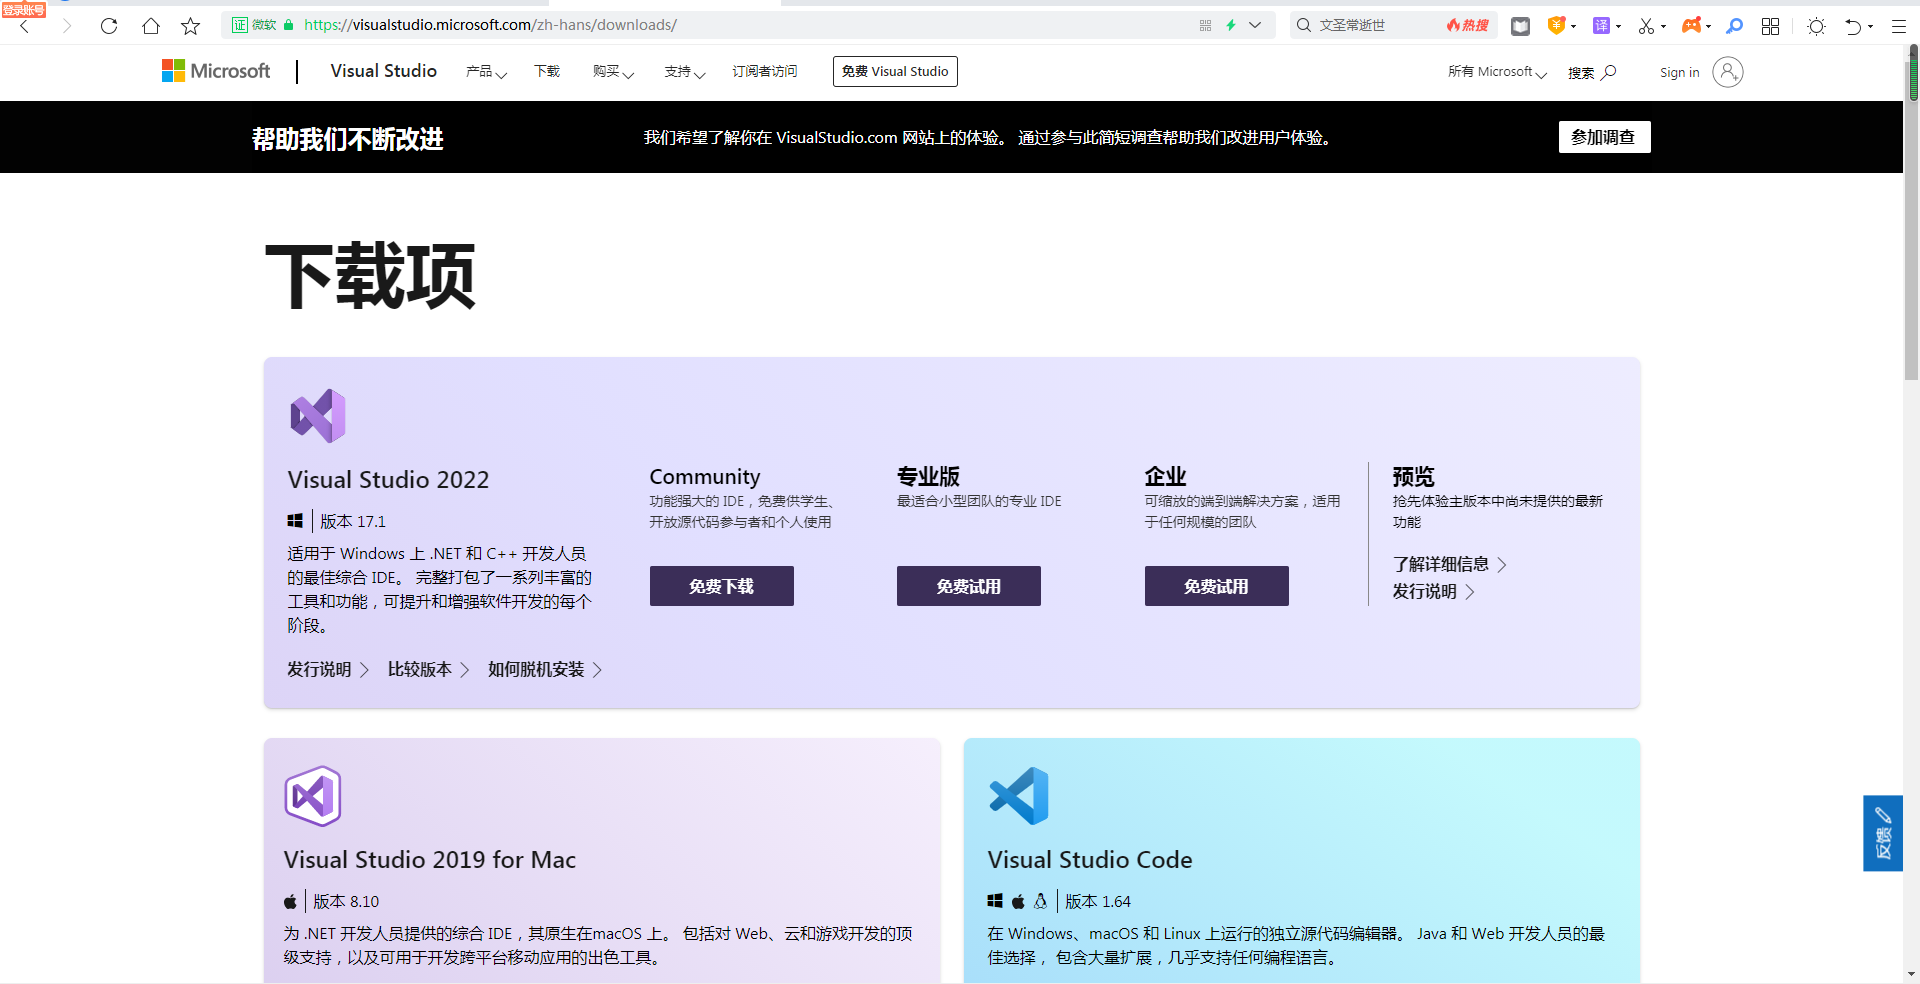Viewport: 1920px width, 984px height.
Task: Open the game center gamepad icon
Action: (x=1693, y=25)
